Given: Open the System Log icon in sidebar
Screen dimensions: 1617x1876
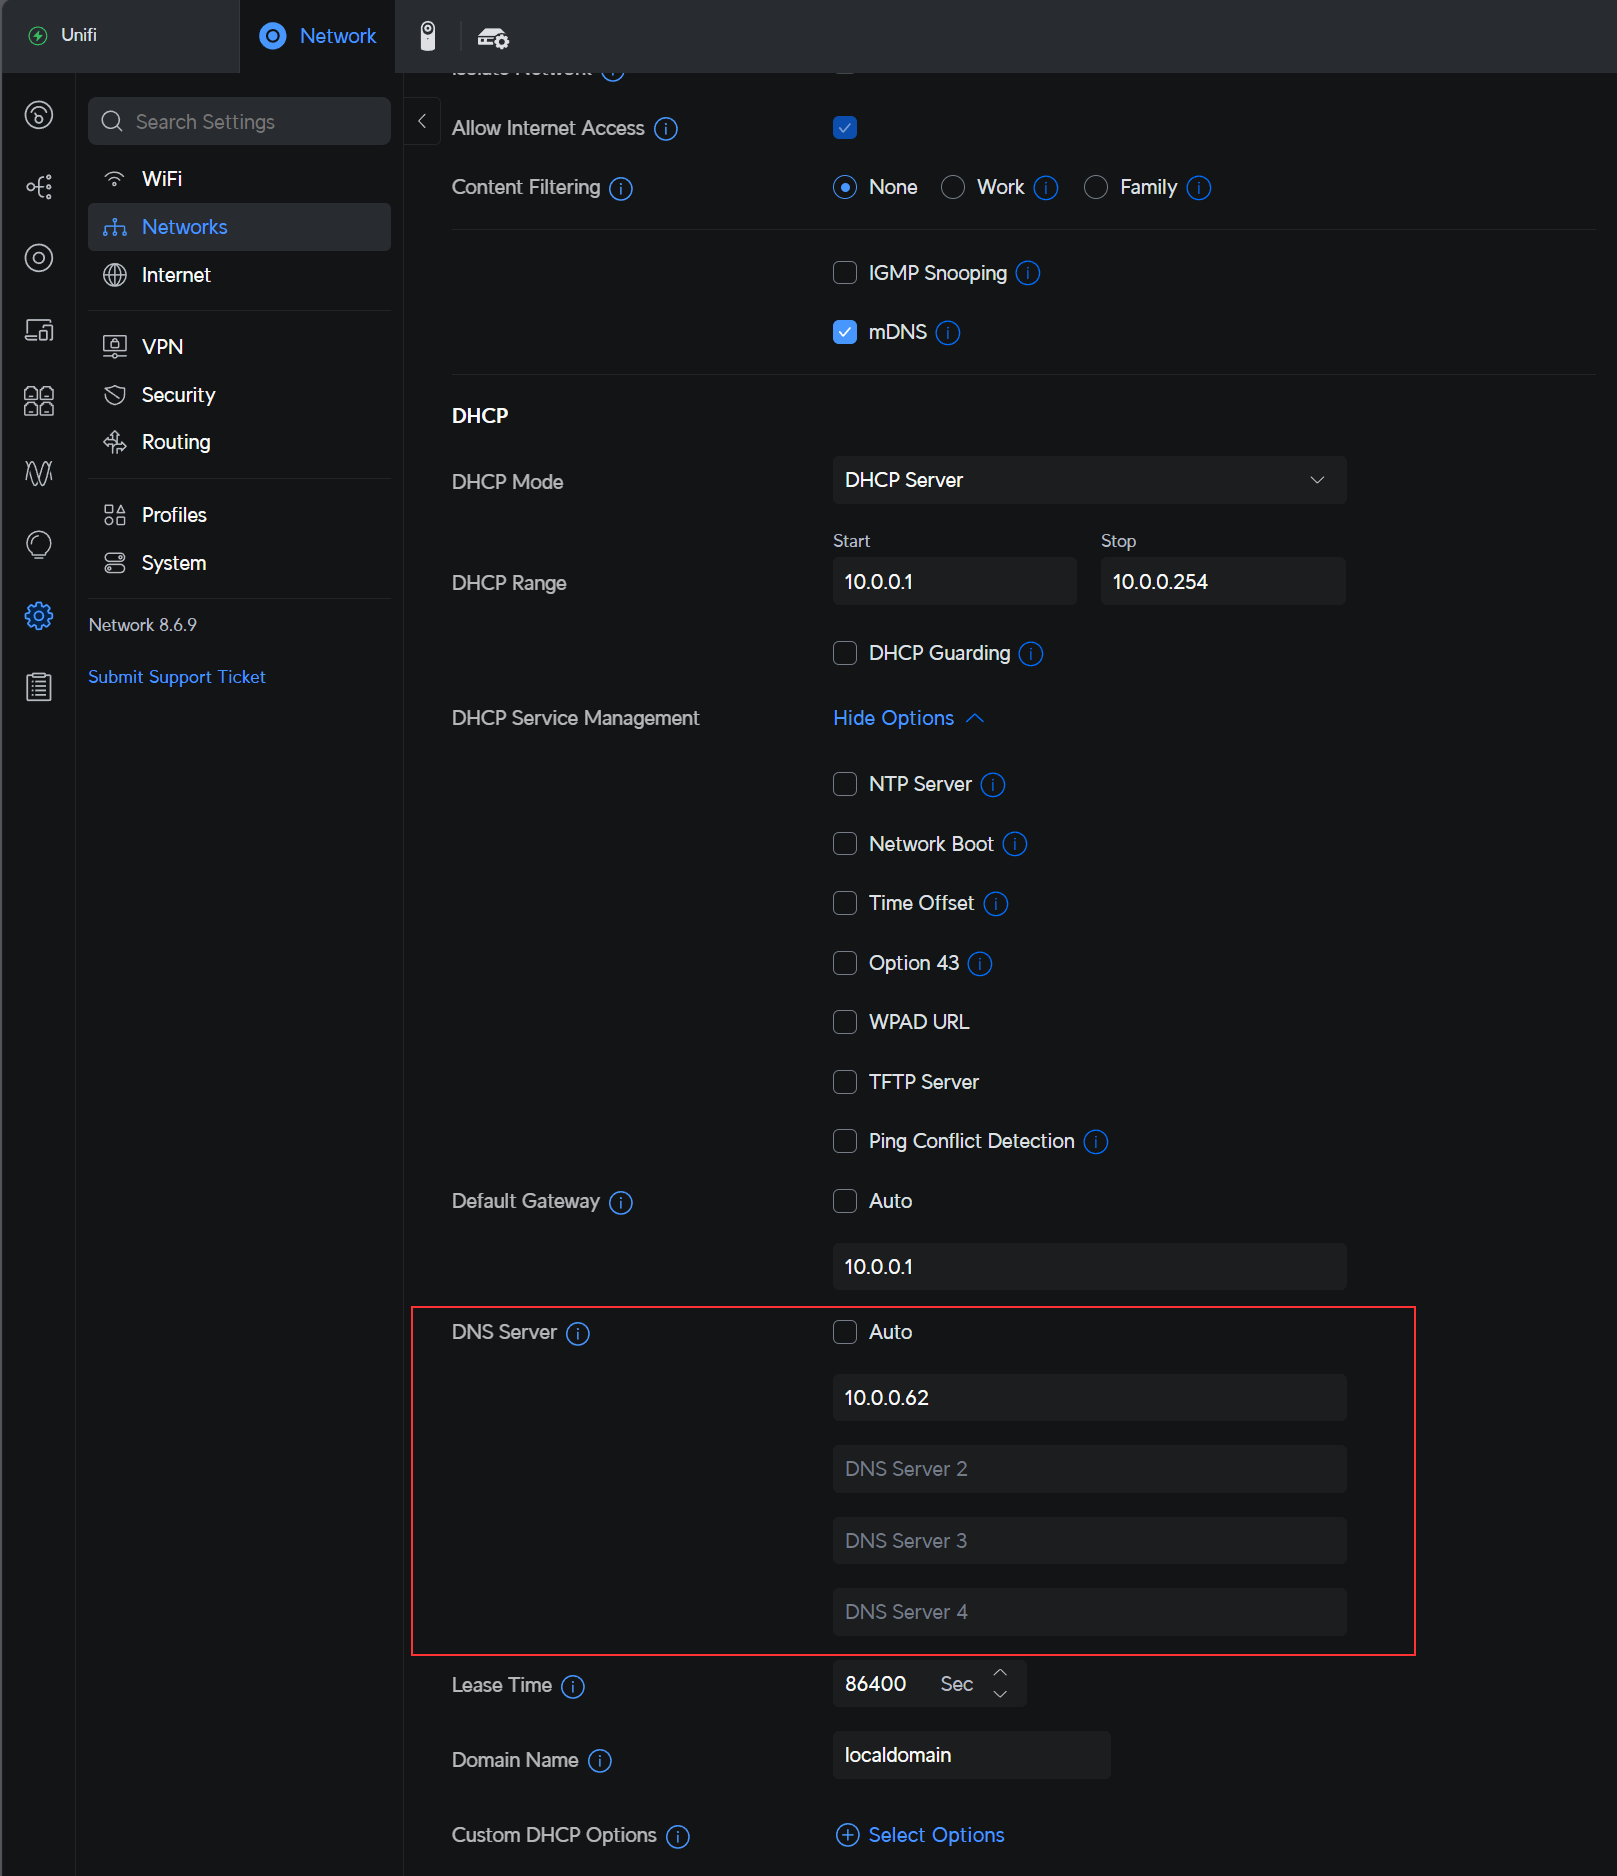Looking at the screenshot, I should pos(39,687).
